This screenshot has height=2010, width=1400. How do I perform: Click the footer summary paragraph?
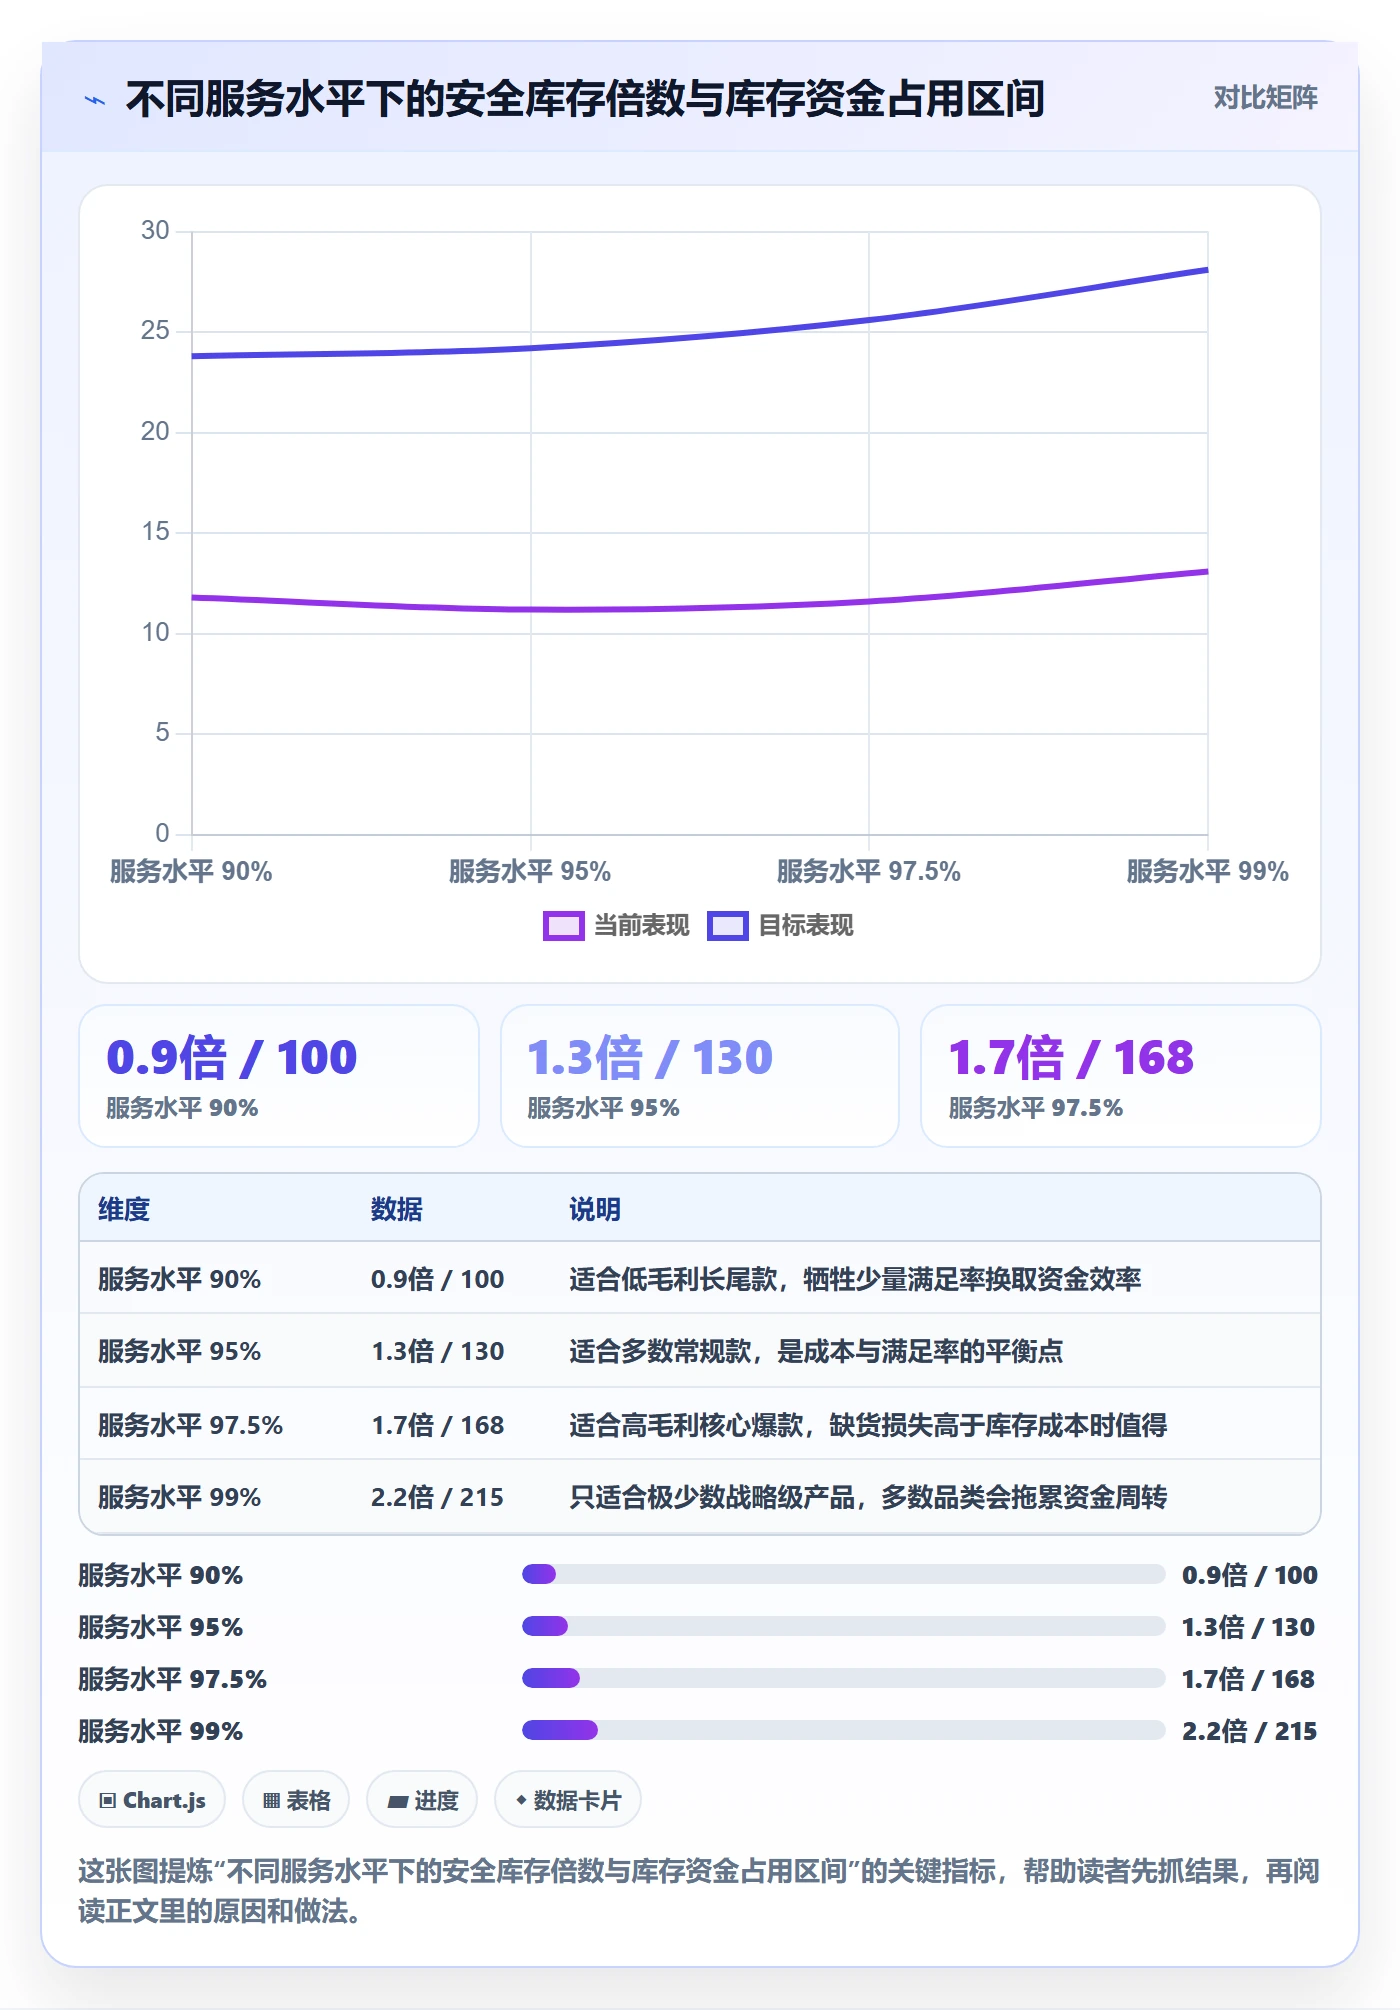(699, 1891)
